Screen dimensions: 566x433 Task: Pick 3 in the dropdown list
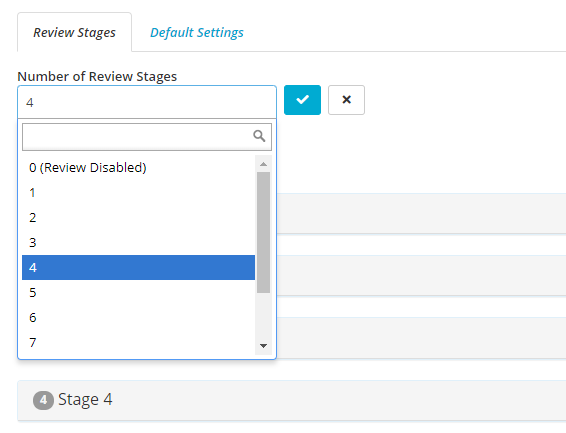pos(139,242)
